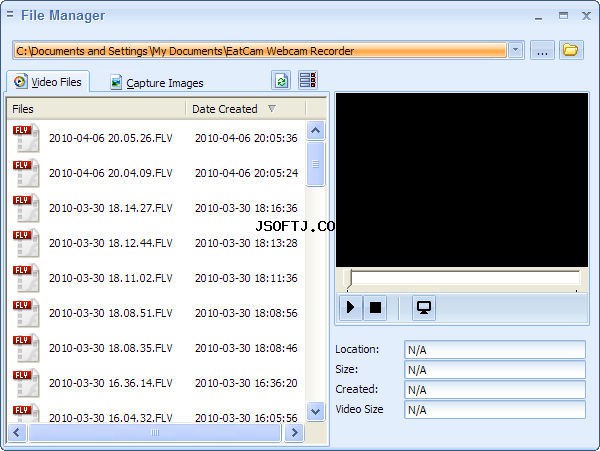
Task: Click the FLV icon of 2010-03-30 18.08.35.FLV
Action: pyautogui.click(x=26, y=348)
